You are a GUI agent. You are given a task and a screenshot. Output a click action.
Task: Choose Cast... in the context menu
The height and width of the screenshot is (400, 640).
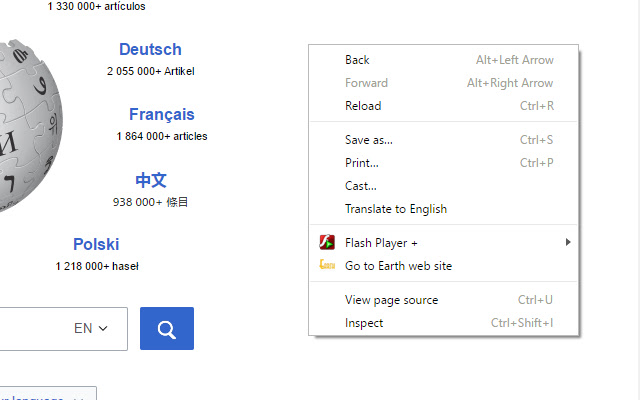click(x=444, y=186)
